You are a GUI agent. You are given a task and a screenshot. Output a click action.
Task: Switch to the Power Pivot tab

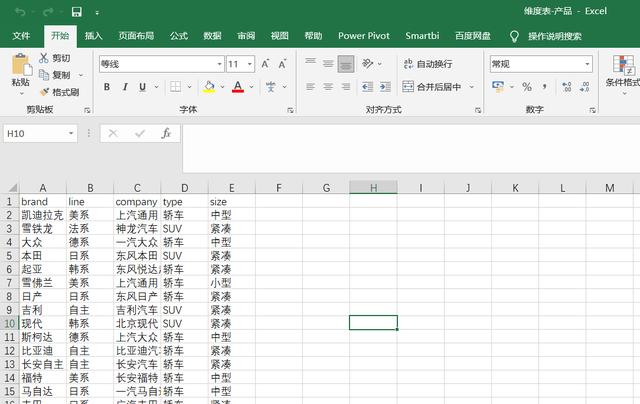pyautogui.click(x=364, y=36)
